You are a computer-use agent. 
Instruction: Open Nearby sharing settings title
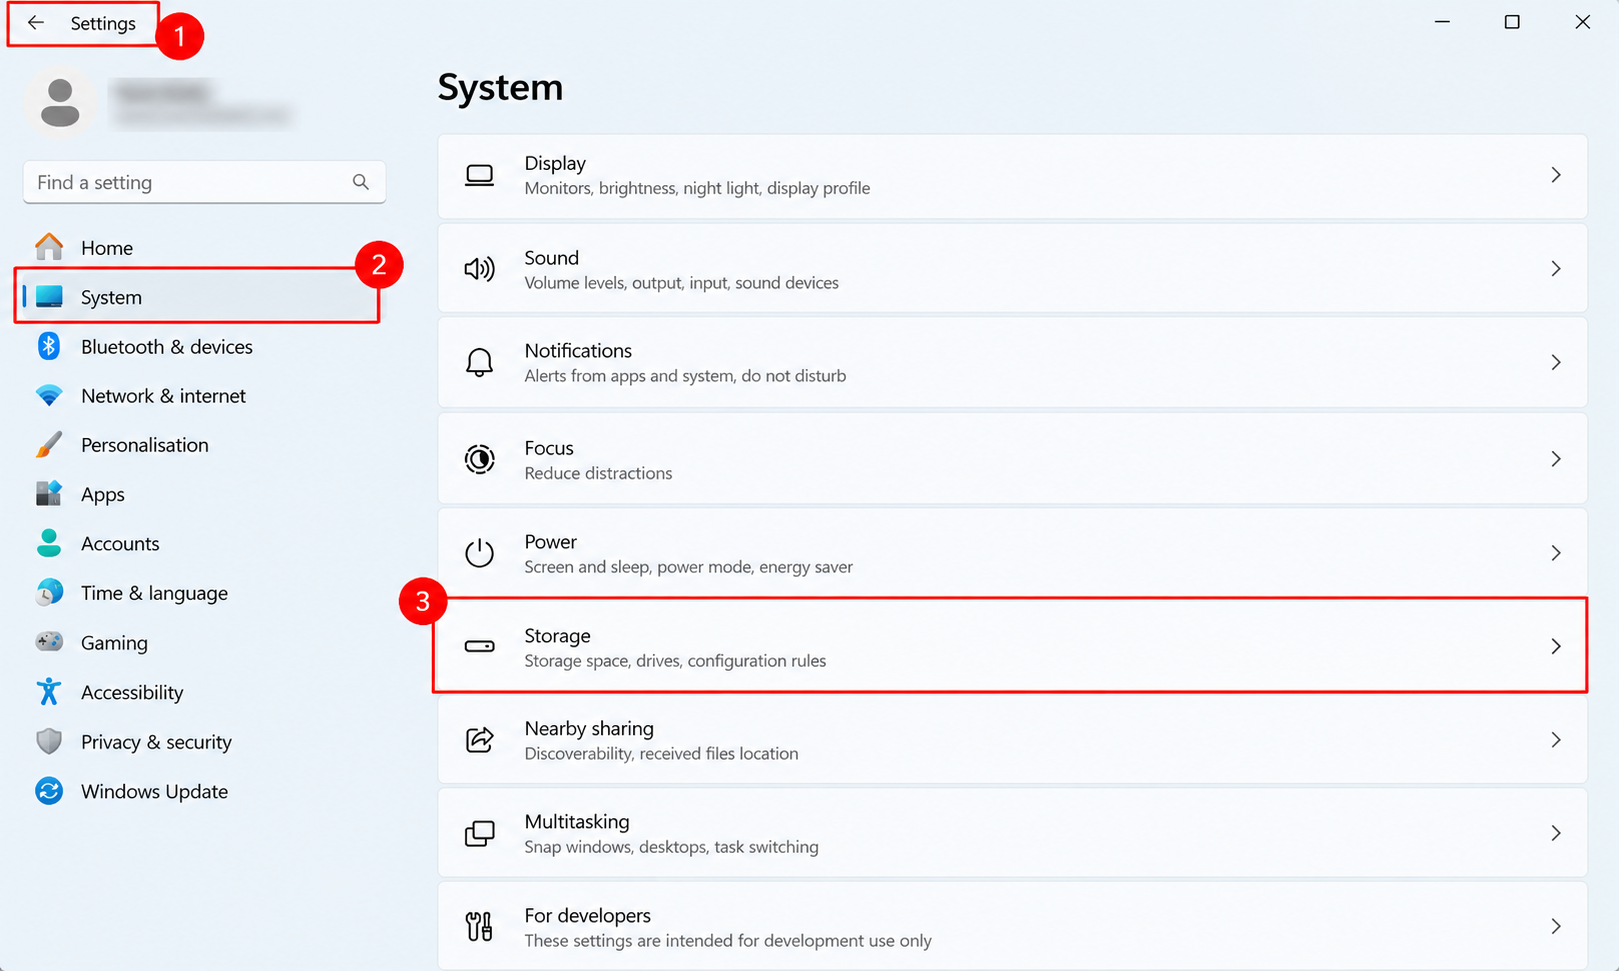pyautogui.click(x=589, y=728)
